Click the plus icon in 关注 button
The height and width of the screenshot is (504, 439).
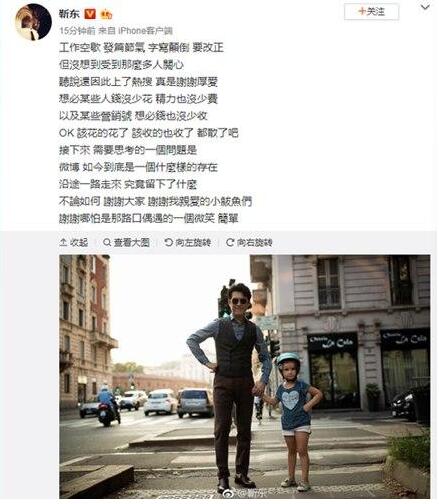[362, 11]
